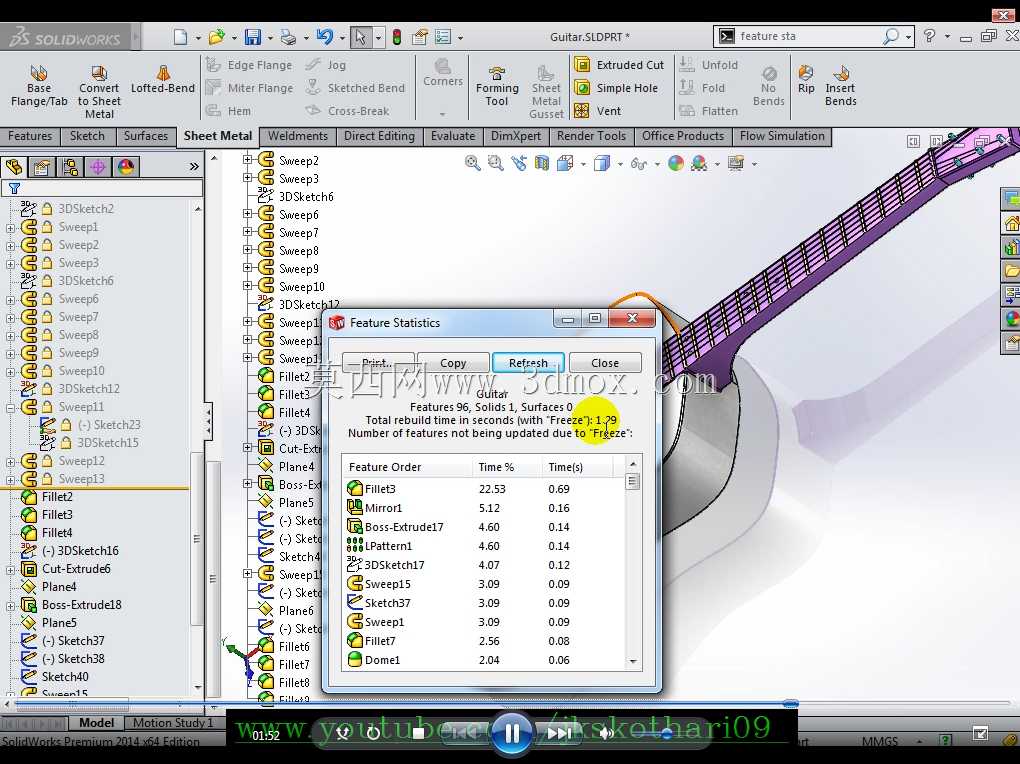This screenshot has height=764, width=1020.
Task: Toggle the video mute speaker button
Action: (x=606, y=734)
